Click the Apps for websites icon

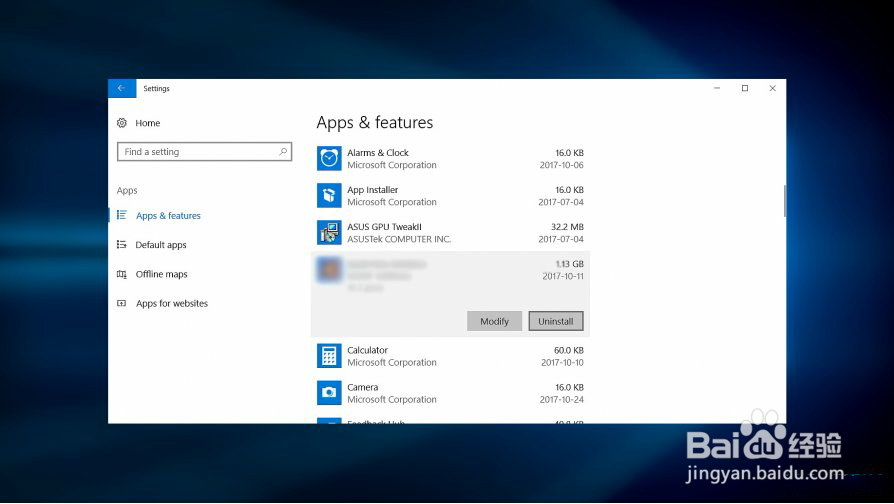pyautogui.click(x=121, y=303)
